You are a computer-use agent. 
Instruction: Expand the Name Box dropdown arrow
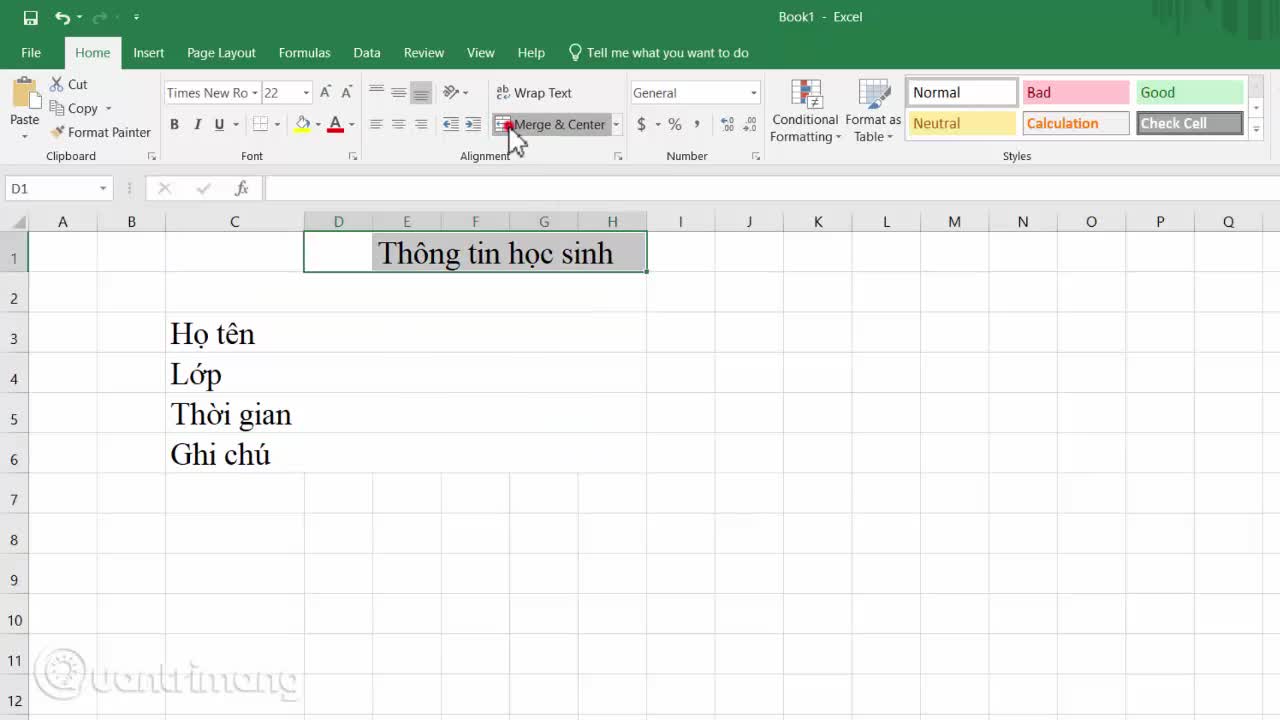click(x=102, y=188)
